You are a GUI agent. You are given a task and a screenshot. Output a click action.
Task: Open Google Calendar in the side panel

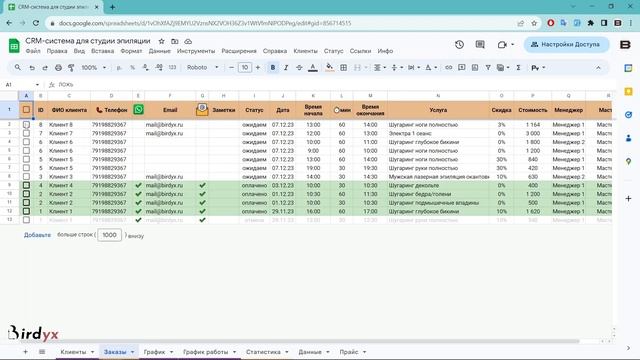tap(629, 68)
